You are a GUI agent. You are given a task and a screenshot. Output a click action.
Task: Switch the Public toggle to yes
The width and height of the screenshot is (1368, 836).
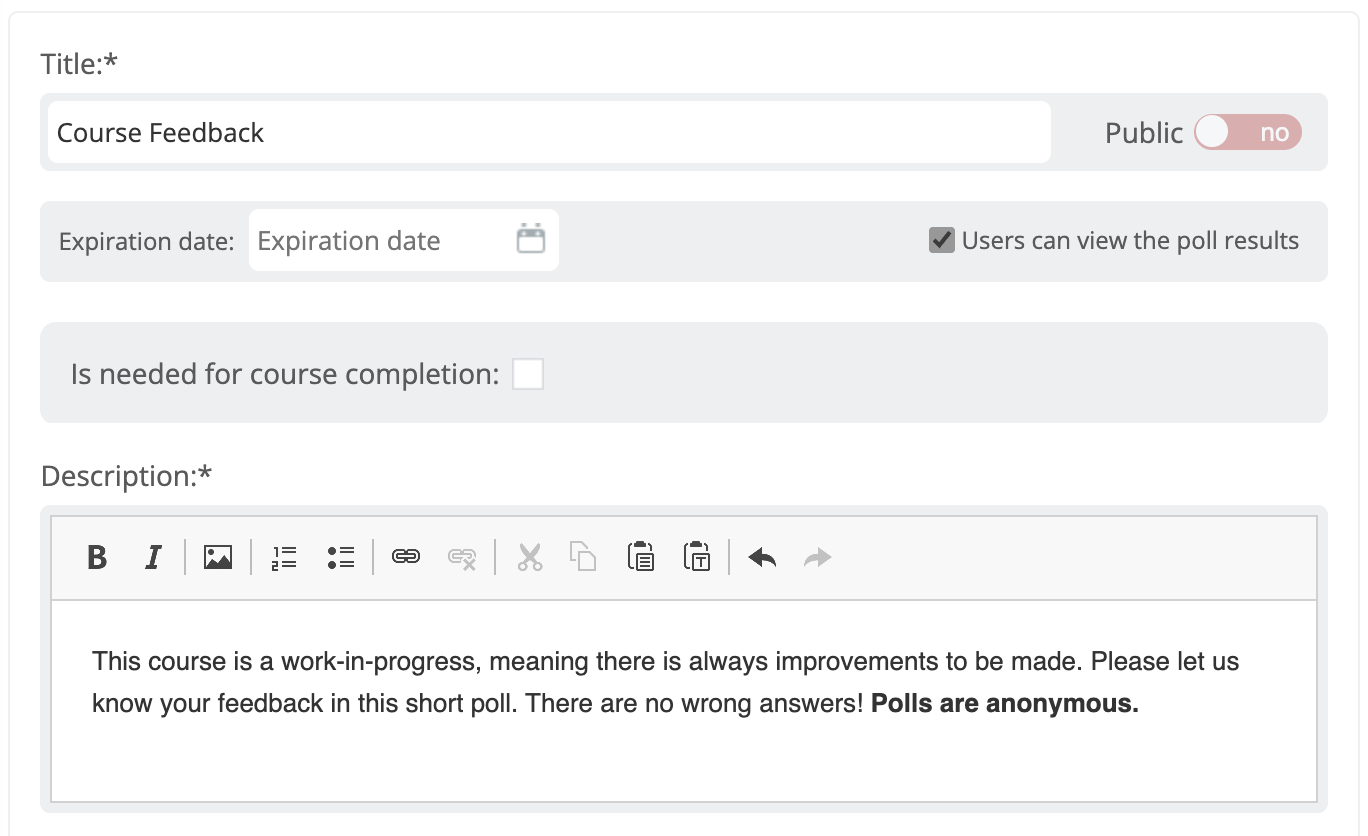(x=1247, y=132)
